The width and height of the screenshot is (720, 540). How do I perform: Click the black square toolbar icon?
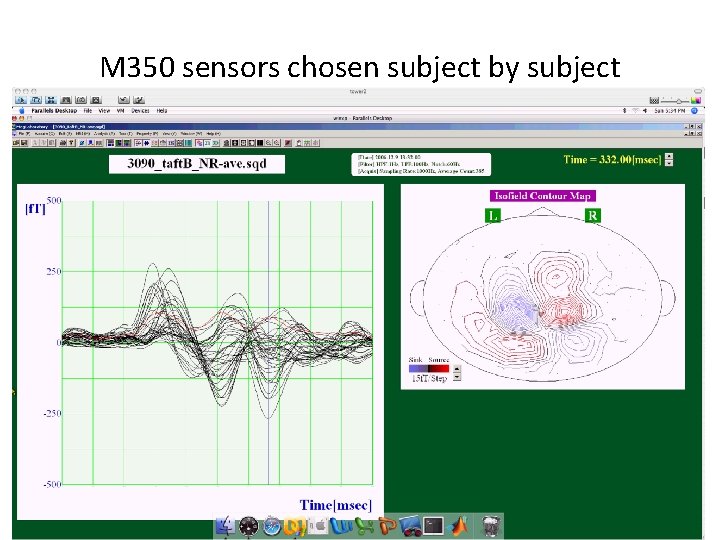(x=259, y=143)
